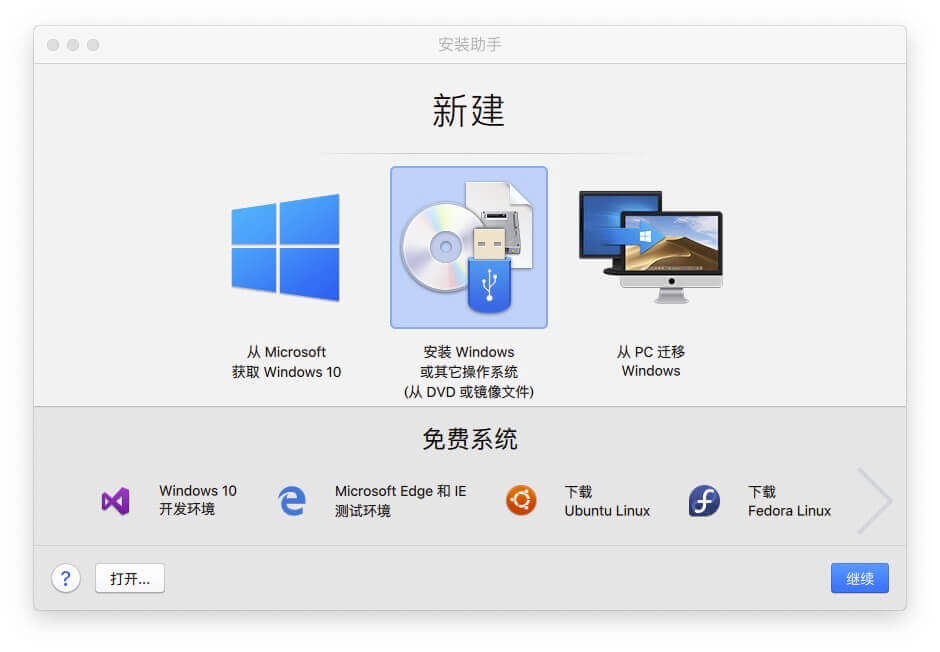Screen dimensions: 940x652
Task: Select Windows 10 开发环境 text
Action: [198, 500]
